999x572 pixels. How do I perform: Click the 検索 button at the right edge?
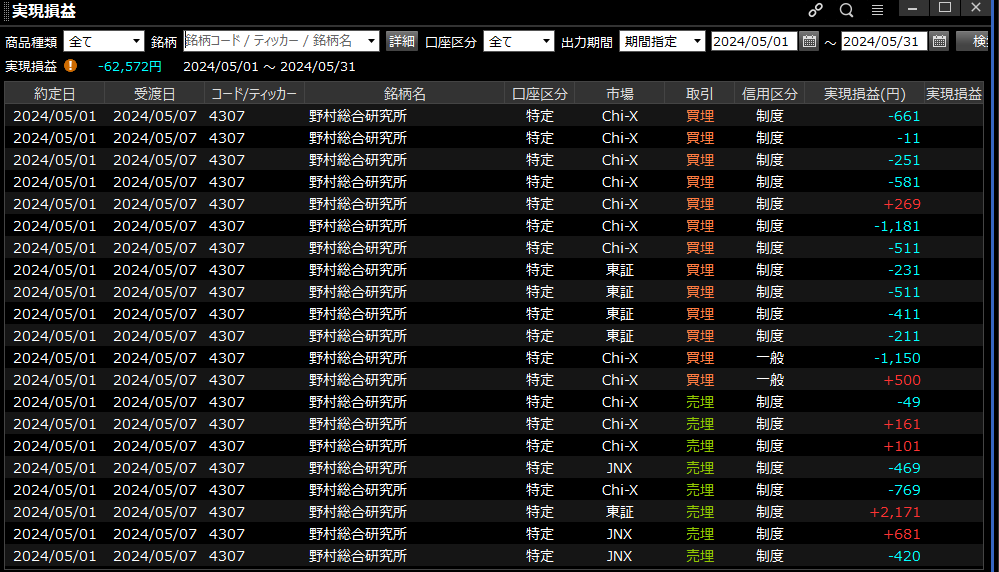tap(974, 41)
